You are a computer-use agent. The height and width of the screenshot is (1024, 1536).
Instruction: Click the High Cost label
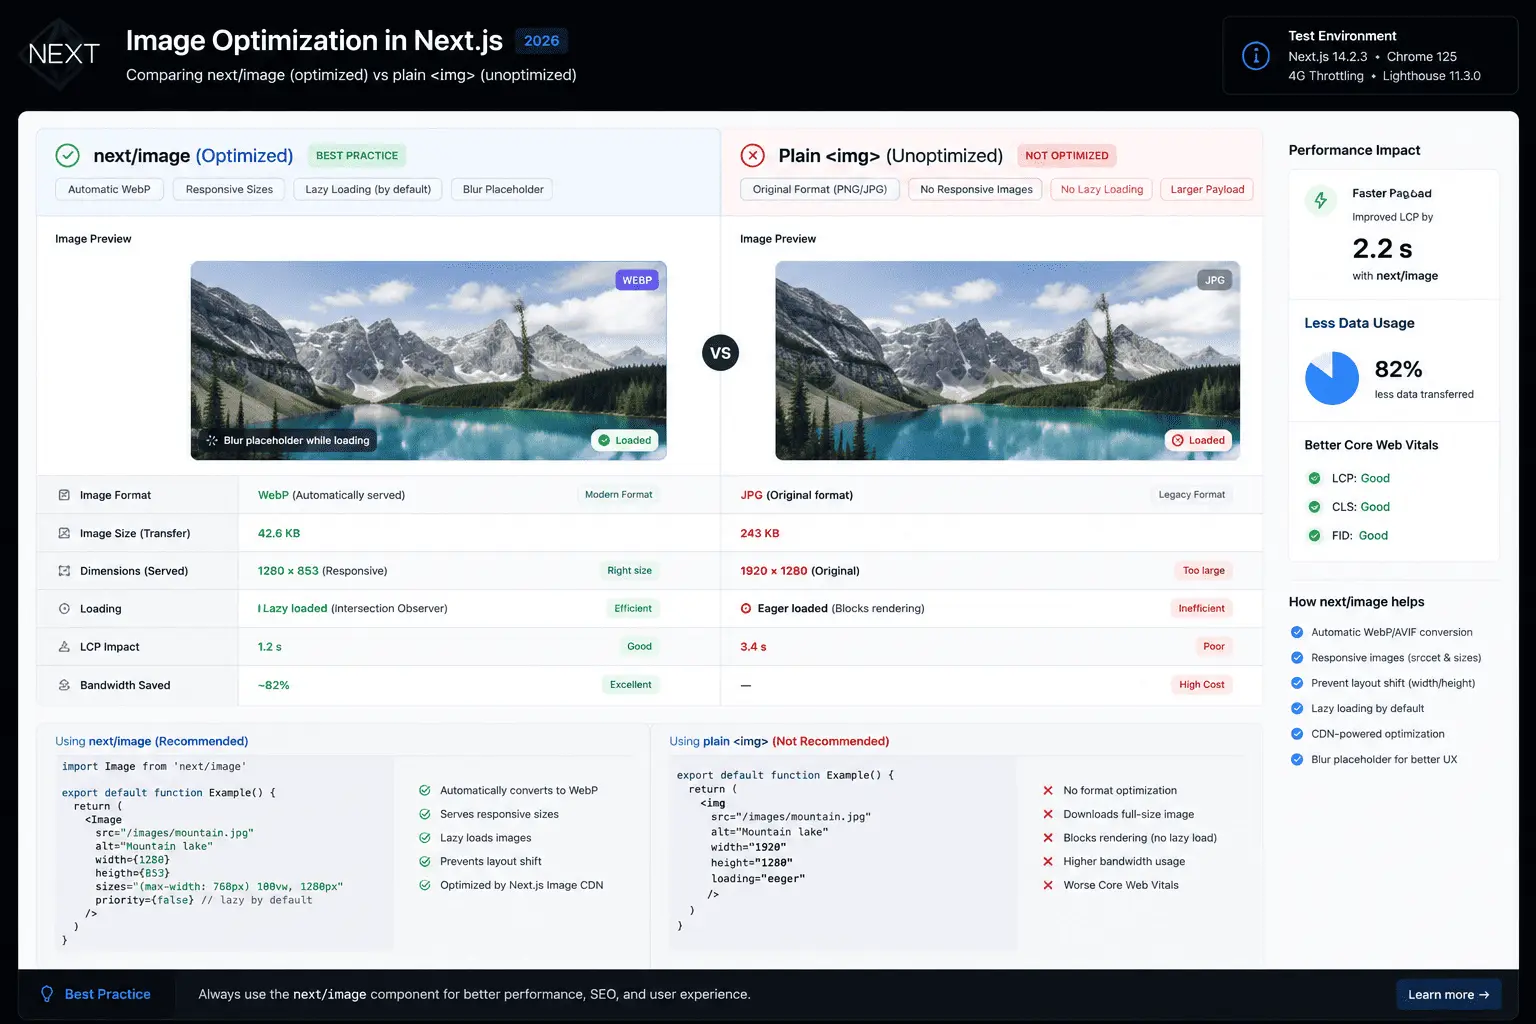point(1201,685)
